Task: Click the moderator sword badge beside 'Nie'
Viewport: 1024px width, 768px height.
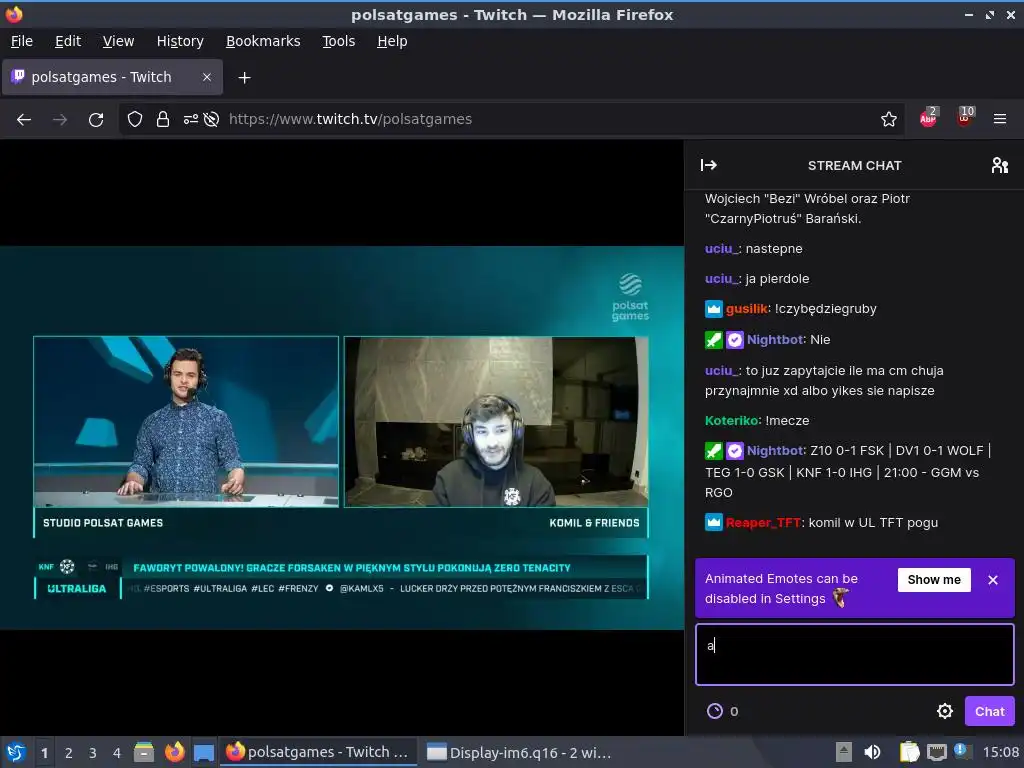Action: (714, 340)
